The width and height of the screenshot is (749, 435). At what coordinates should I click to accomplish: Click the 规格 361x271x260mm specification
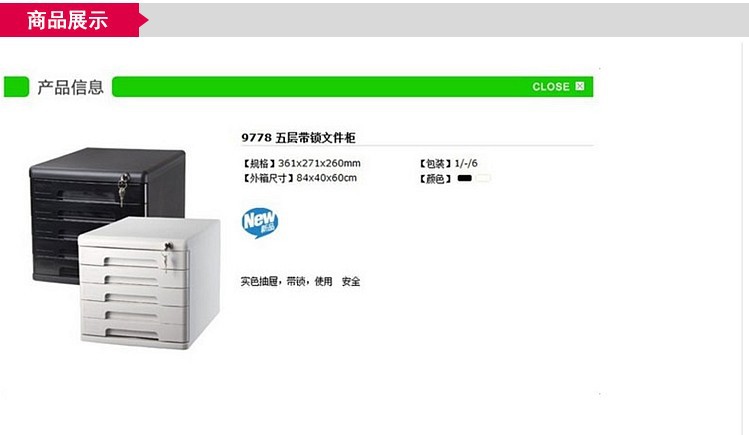tap(301, 163)
